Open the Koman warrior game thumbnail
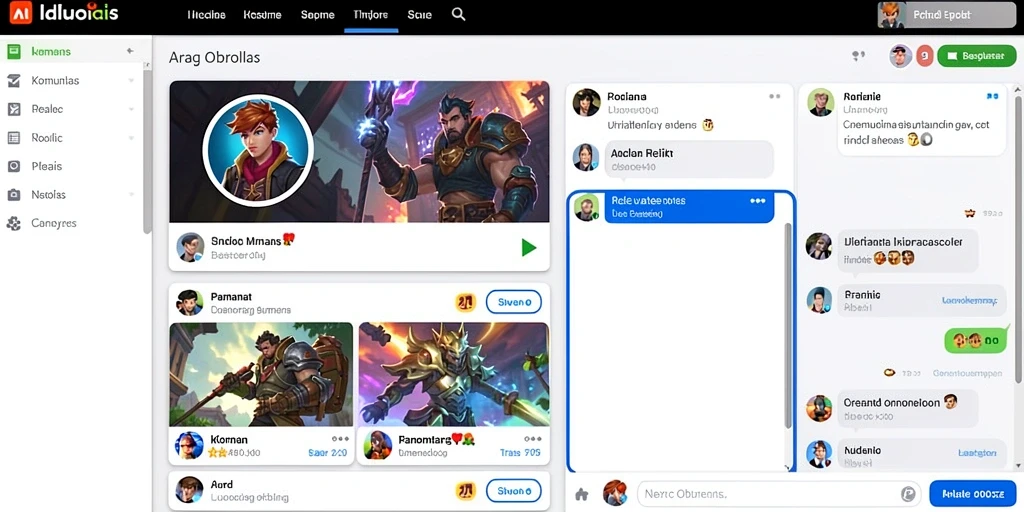Screen dimensions: 1024x512 (x=261, y=374)
